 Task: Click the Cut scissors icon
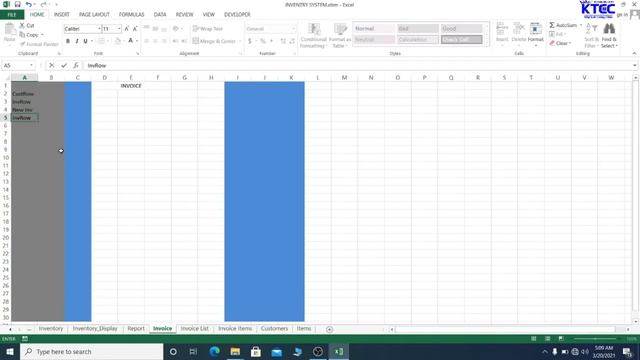22,25
